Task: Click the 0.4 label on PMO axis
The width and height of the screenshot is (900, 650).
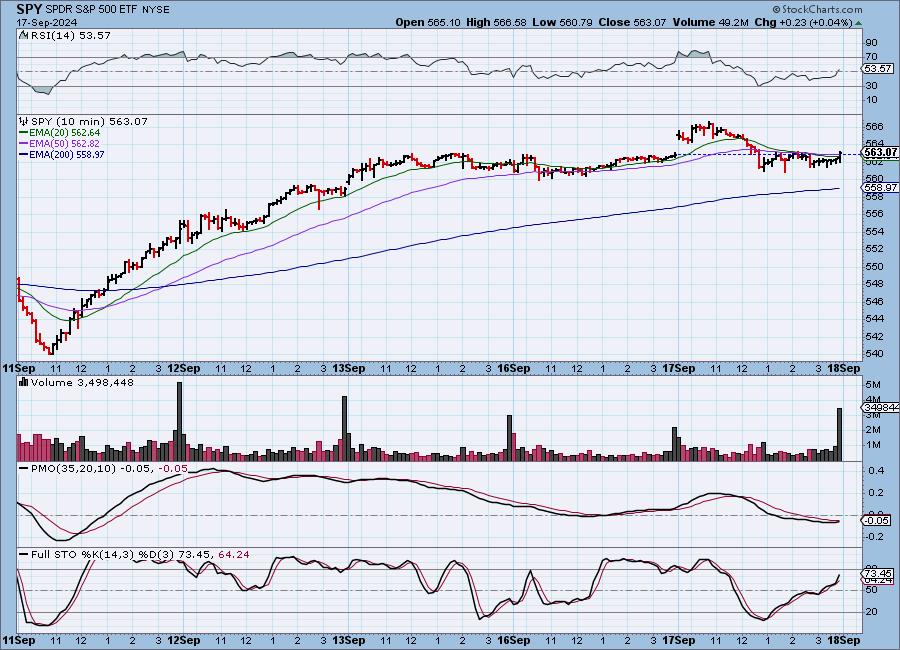Action: [875, 471]
